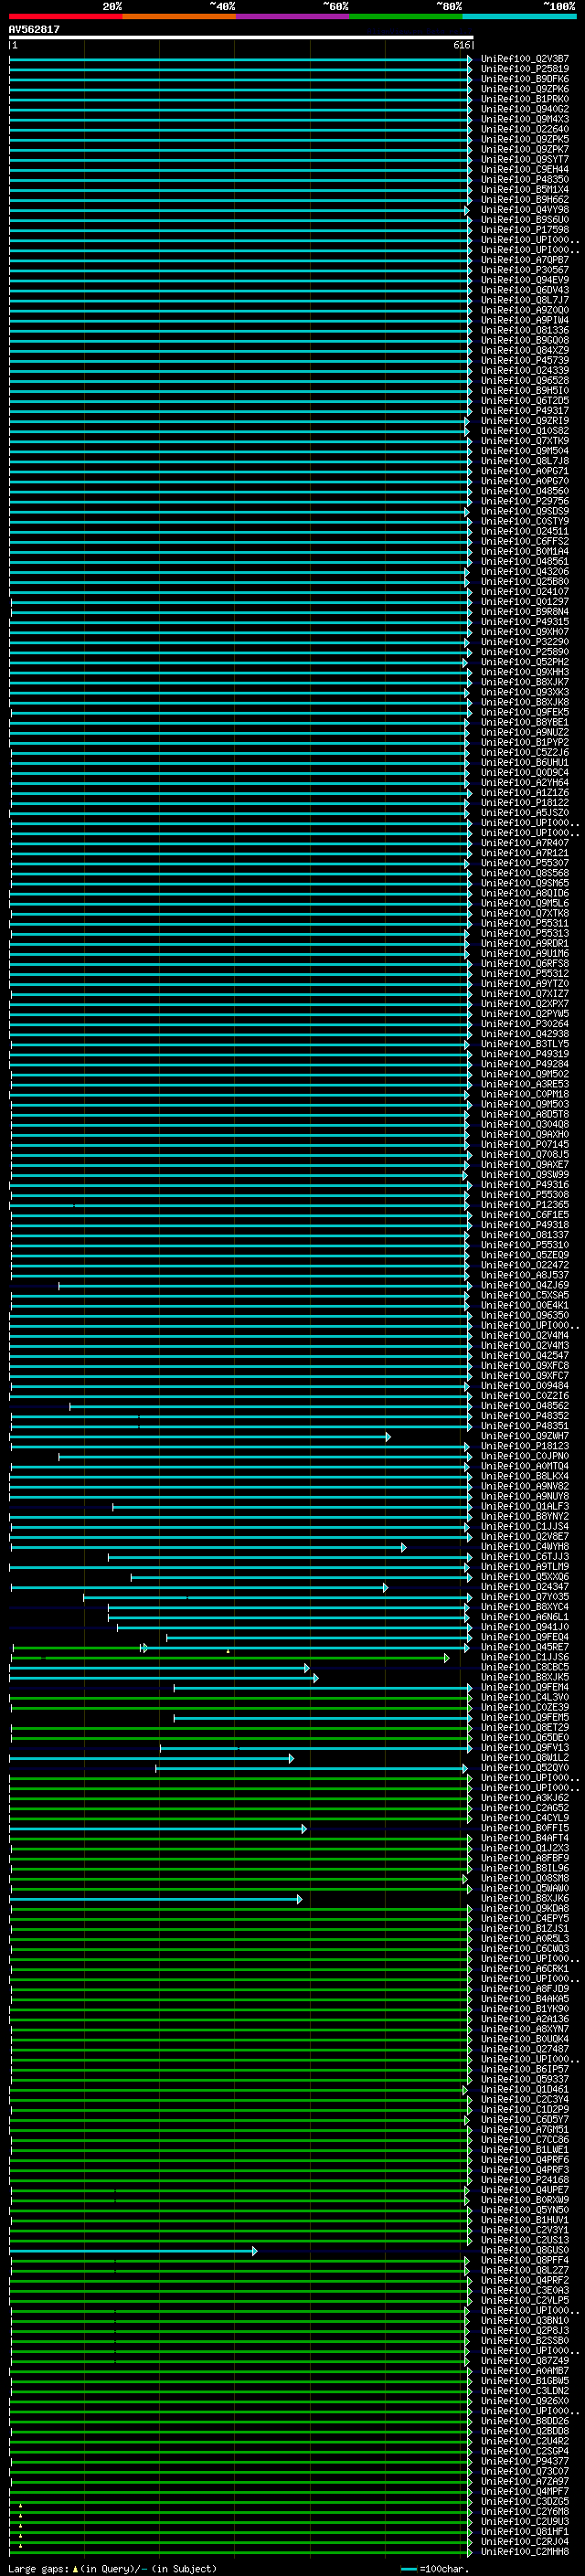
Task: Choose hit UniRef100_P45739
Action: click(x=525, y=361)
